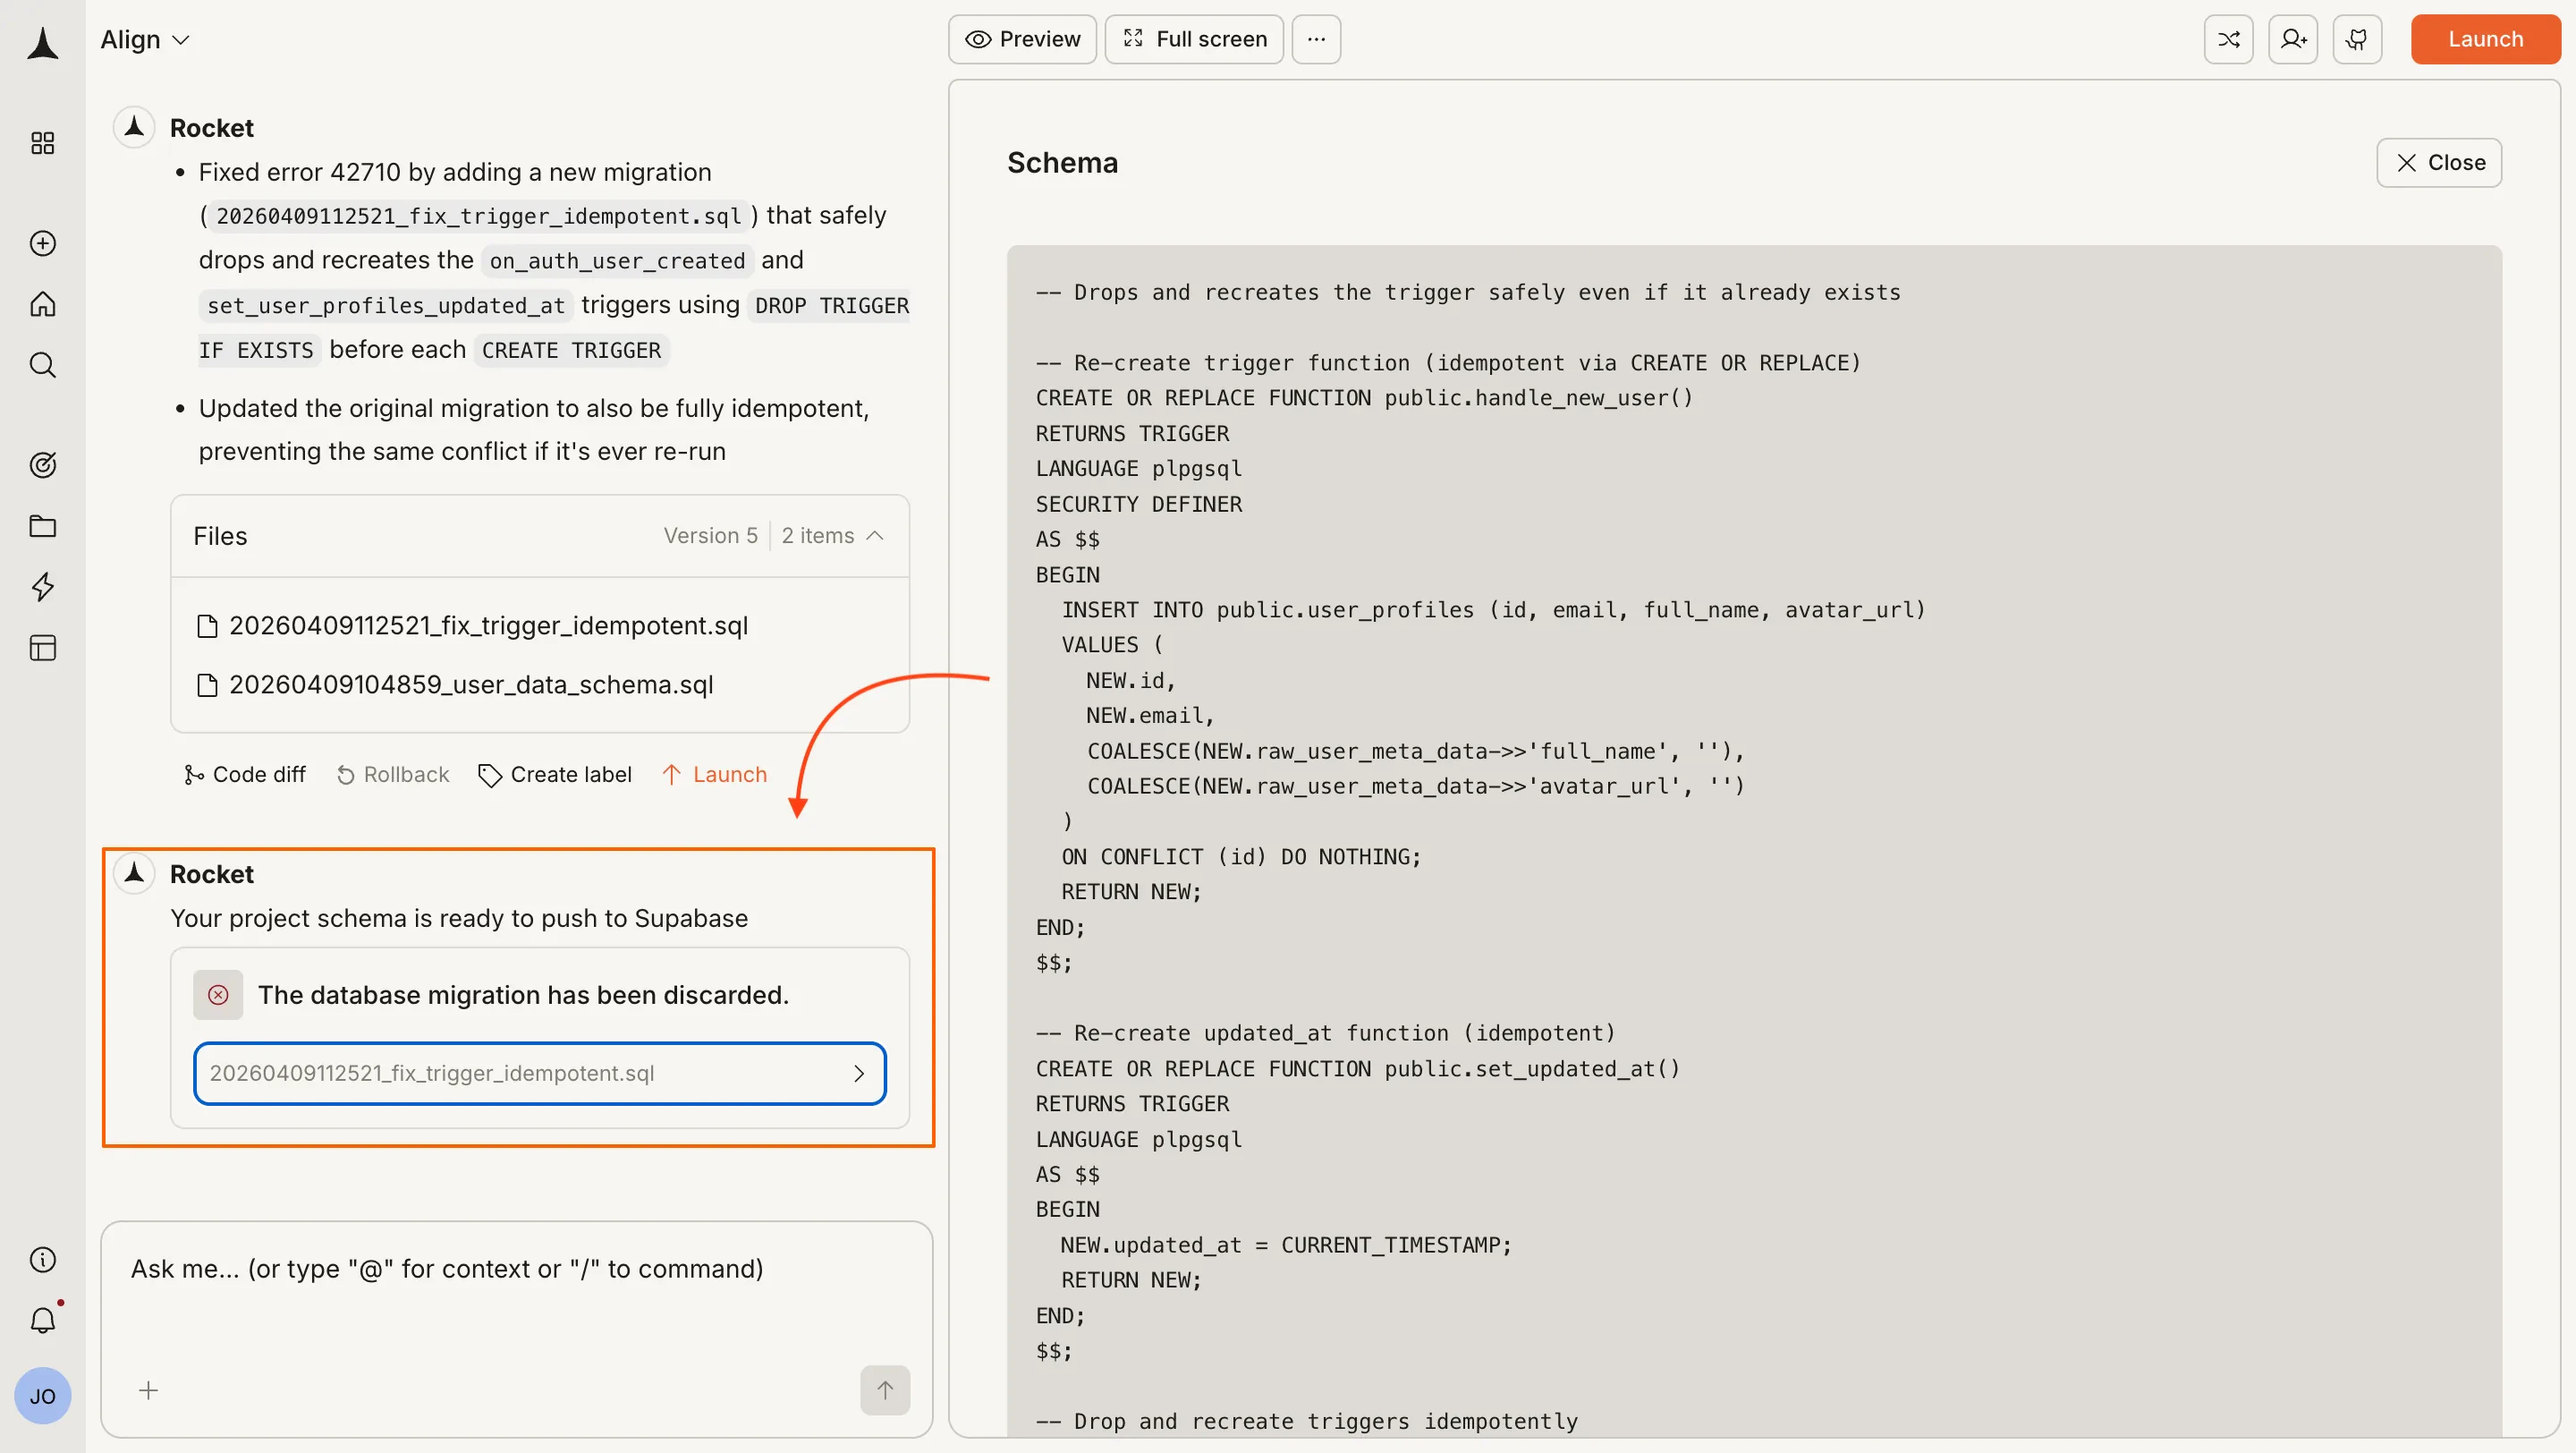The width and height of the screenshot is (2576, 1453).
Task: Click the Files card title
Action: coord(220,536)
